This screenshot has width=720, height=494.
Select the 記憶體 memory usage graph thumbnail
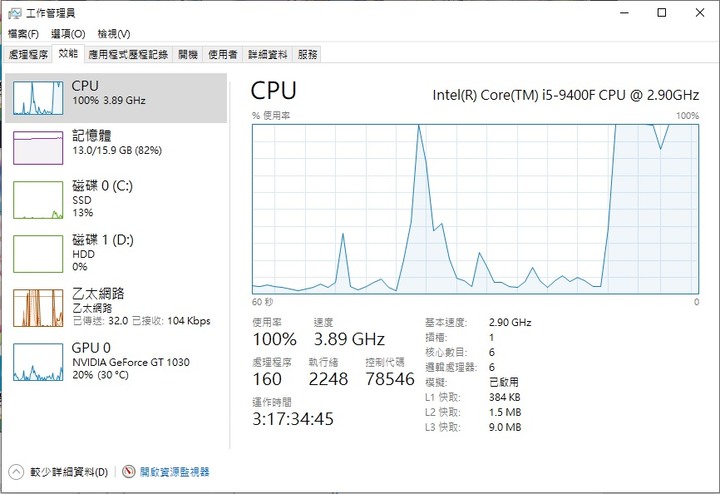tap(38, 148)
